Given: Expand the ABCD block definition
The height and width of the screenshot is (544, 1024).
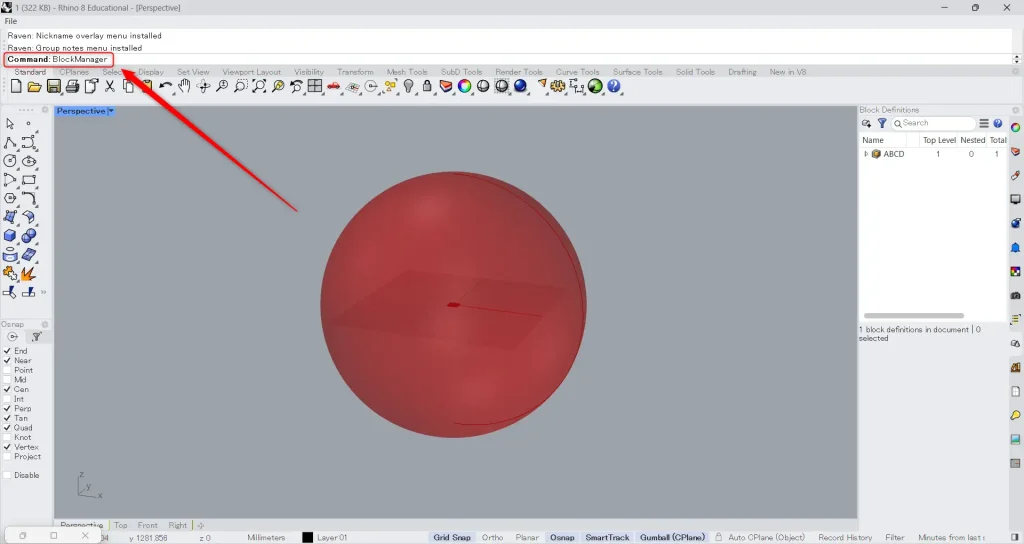Looking at the screenshot, I should click(x=866, y=154).
